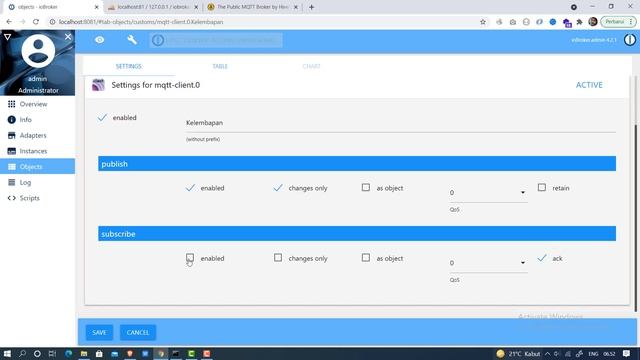Screen dimensions: 640x360
Task: Click the Instances icon in sidebar
Action: 11,151
